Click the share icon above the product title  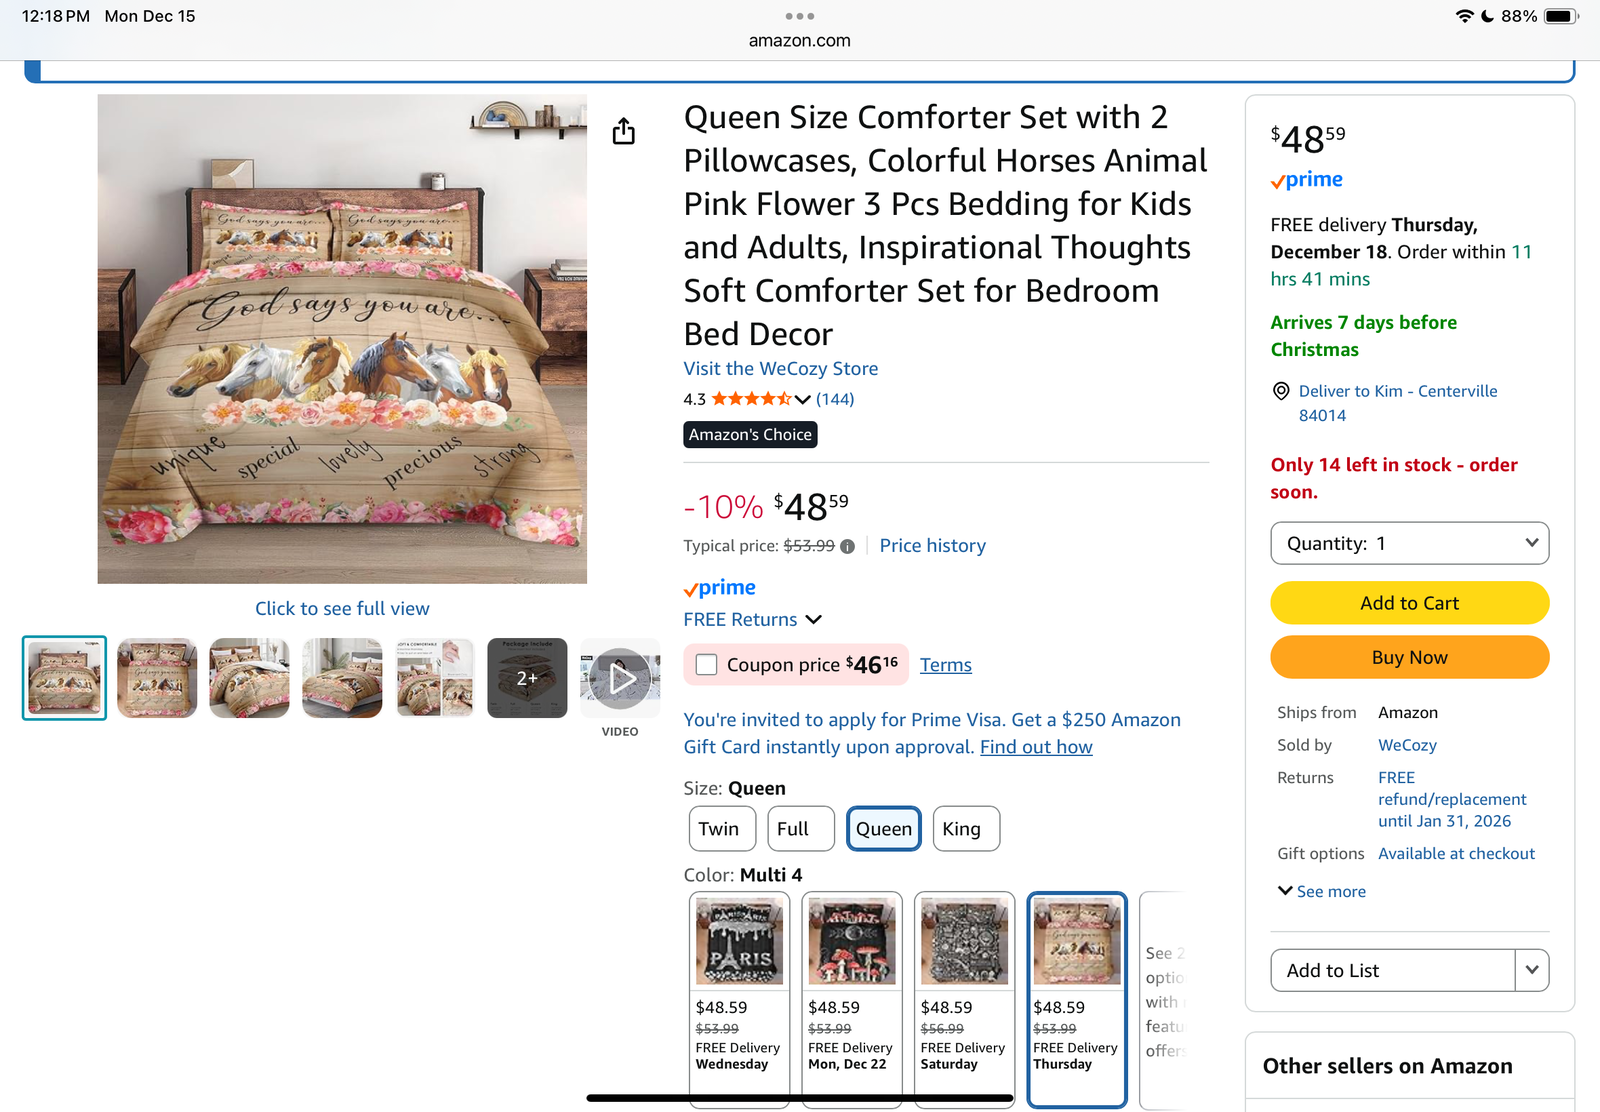click(624, 130)
